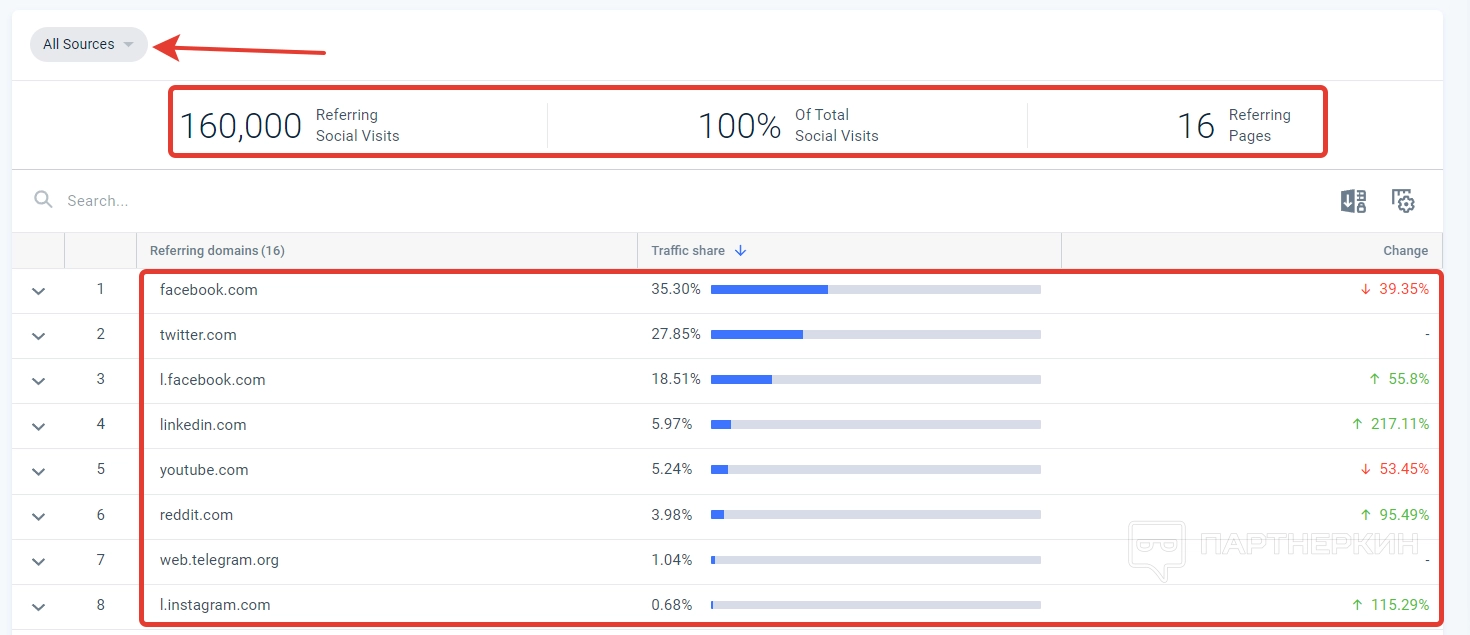Open the All Sources dropdown

point(88,45)
